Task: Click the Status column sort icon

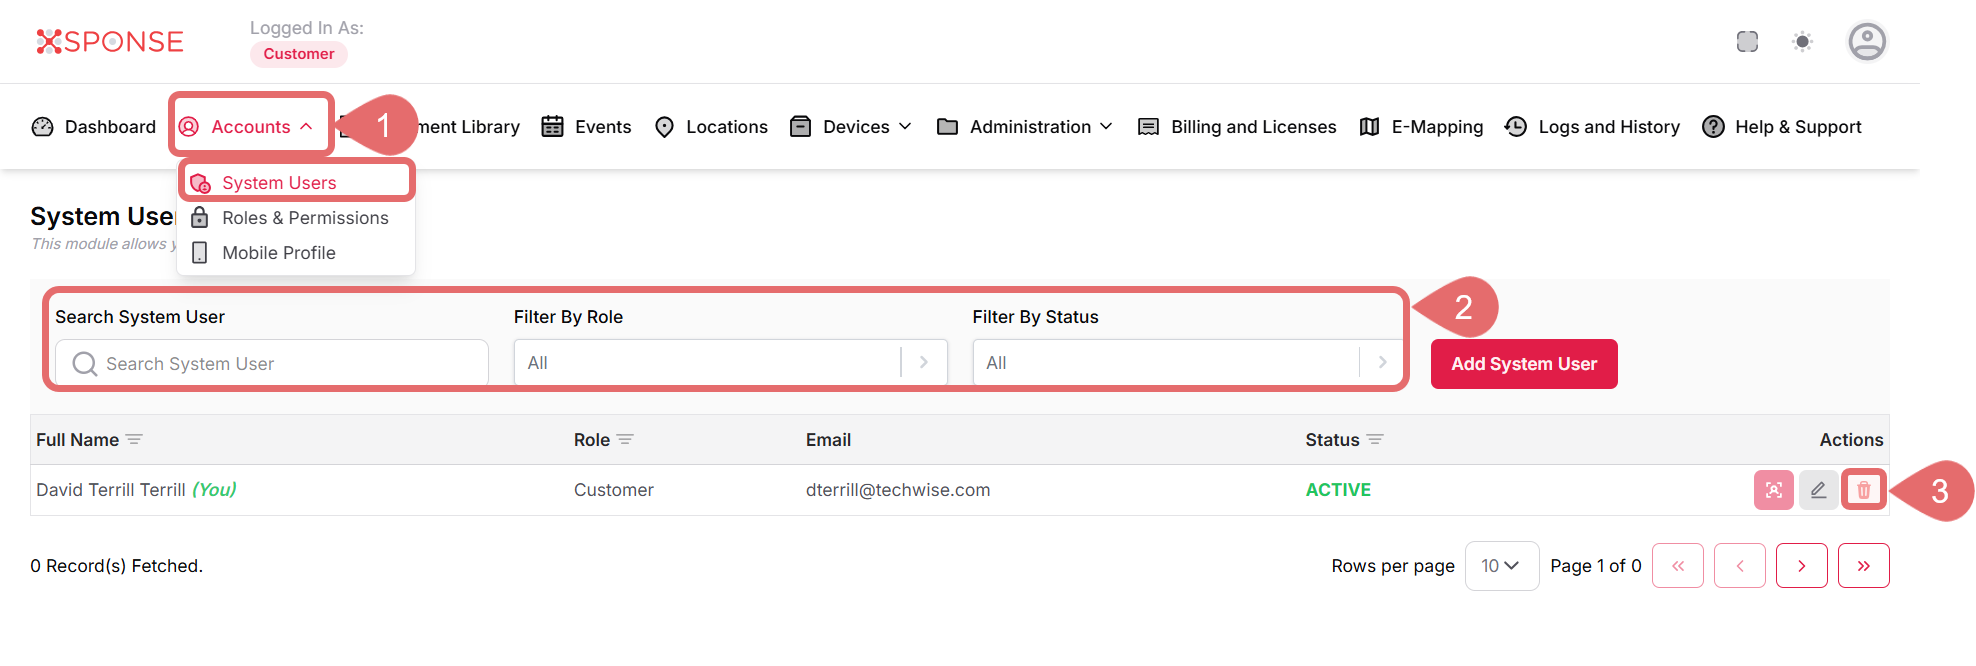Action: (x=1375, y=440)
